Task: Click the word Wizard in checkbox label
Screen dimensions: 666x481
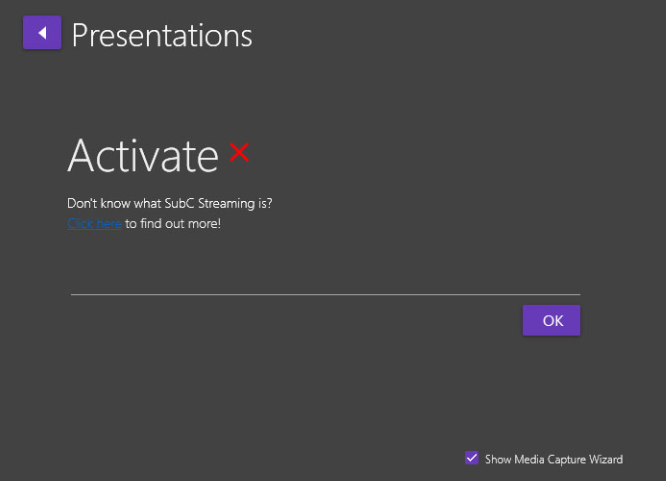Action: tap(605, 460)
